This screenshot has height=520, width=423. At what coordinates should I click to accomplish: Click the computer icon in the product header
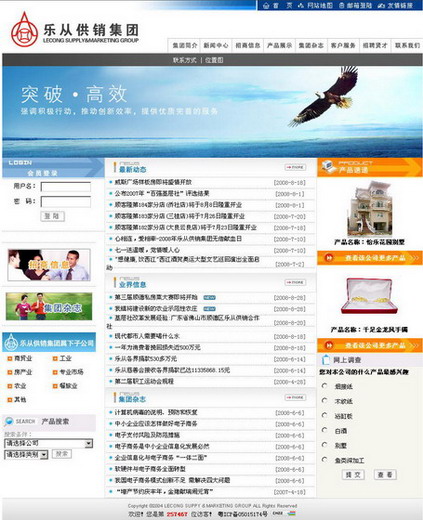tap(328, 166)
